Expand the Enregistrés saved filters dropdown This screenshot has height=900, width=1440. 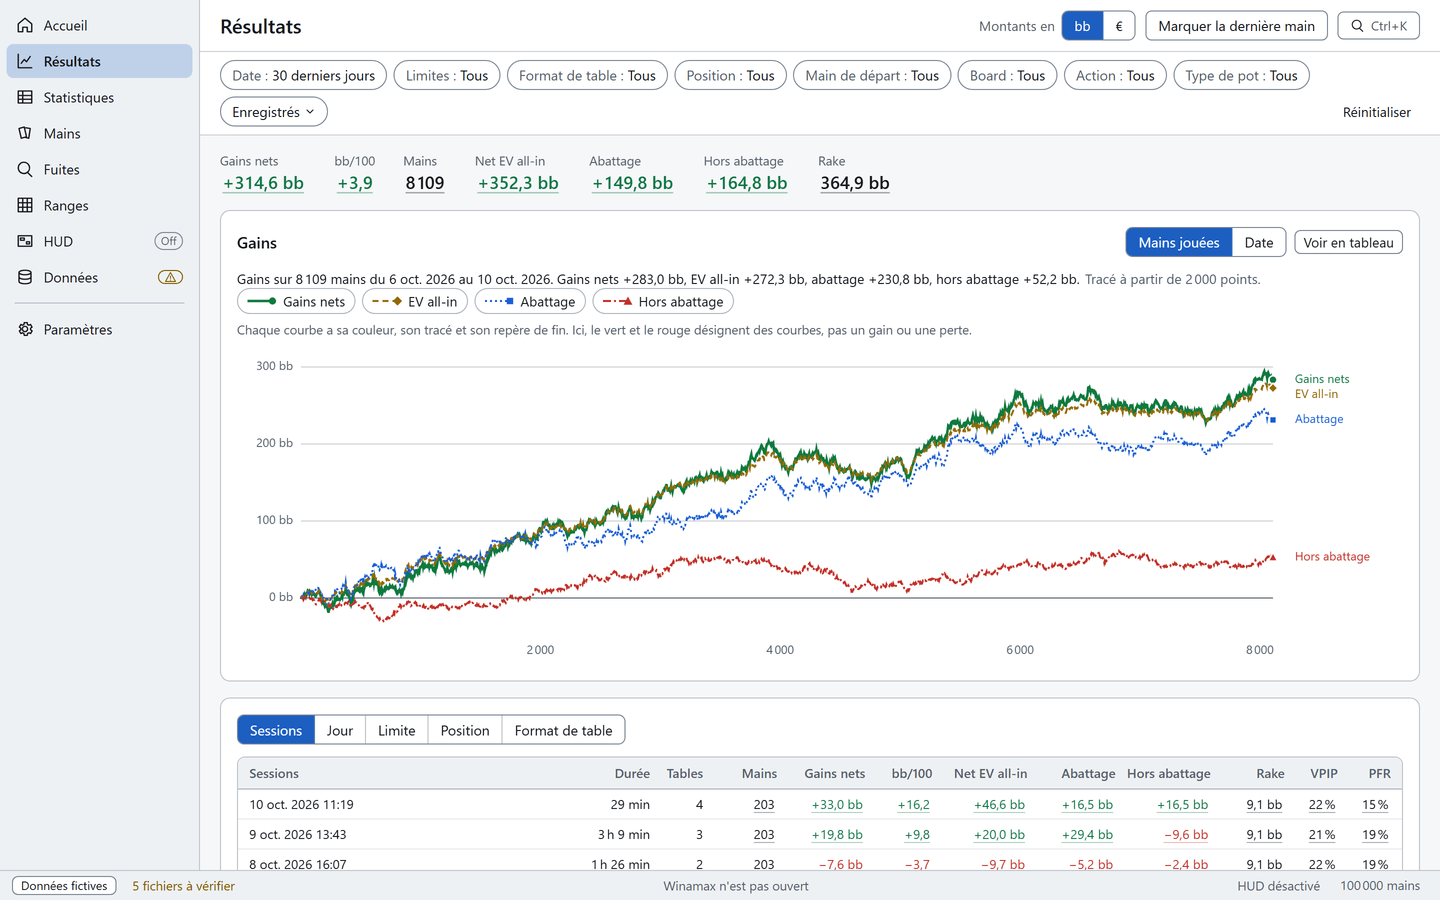273,112
